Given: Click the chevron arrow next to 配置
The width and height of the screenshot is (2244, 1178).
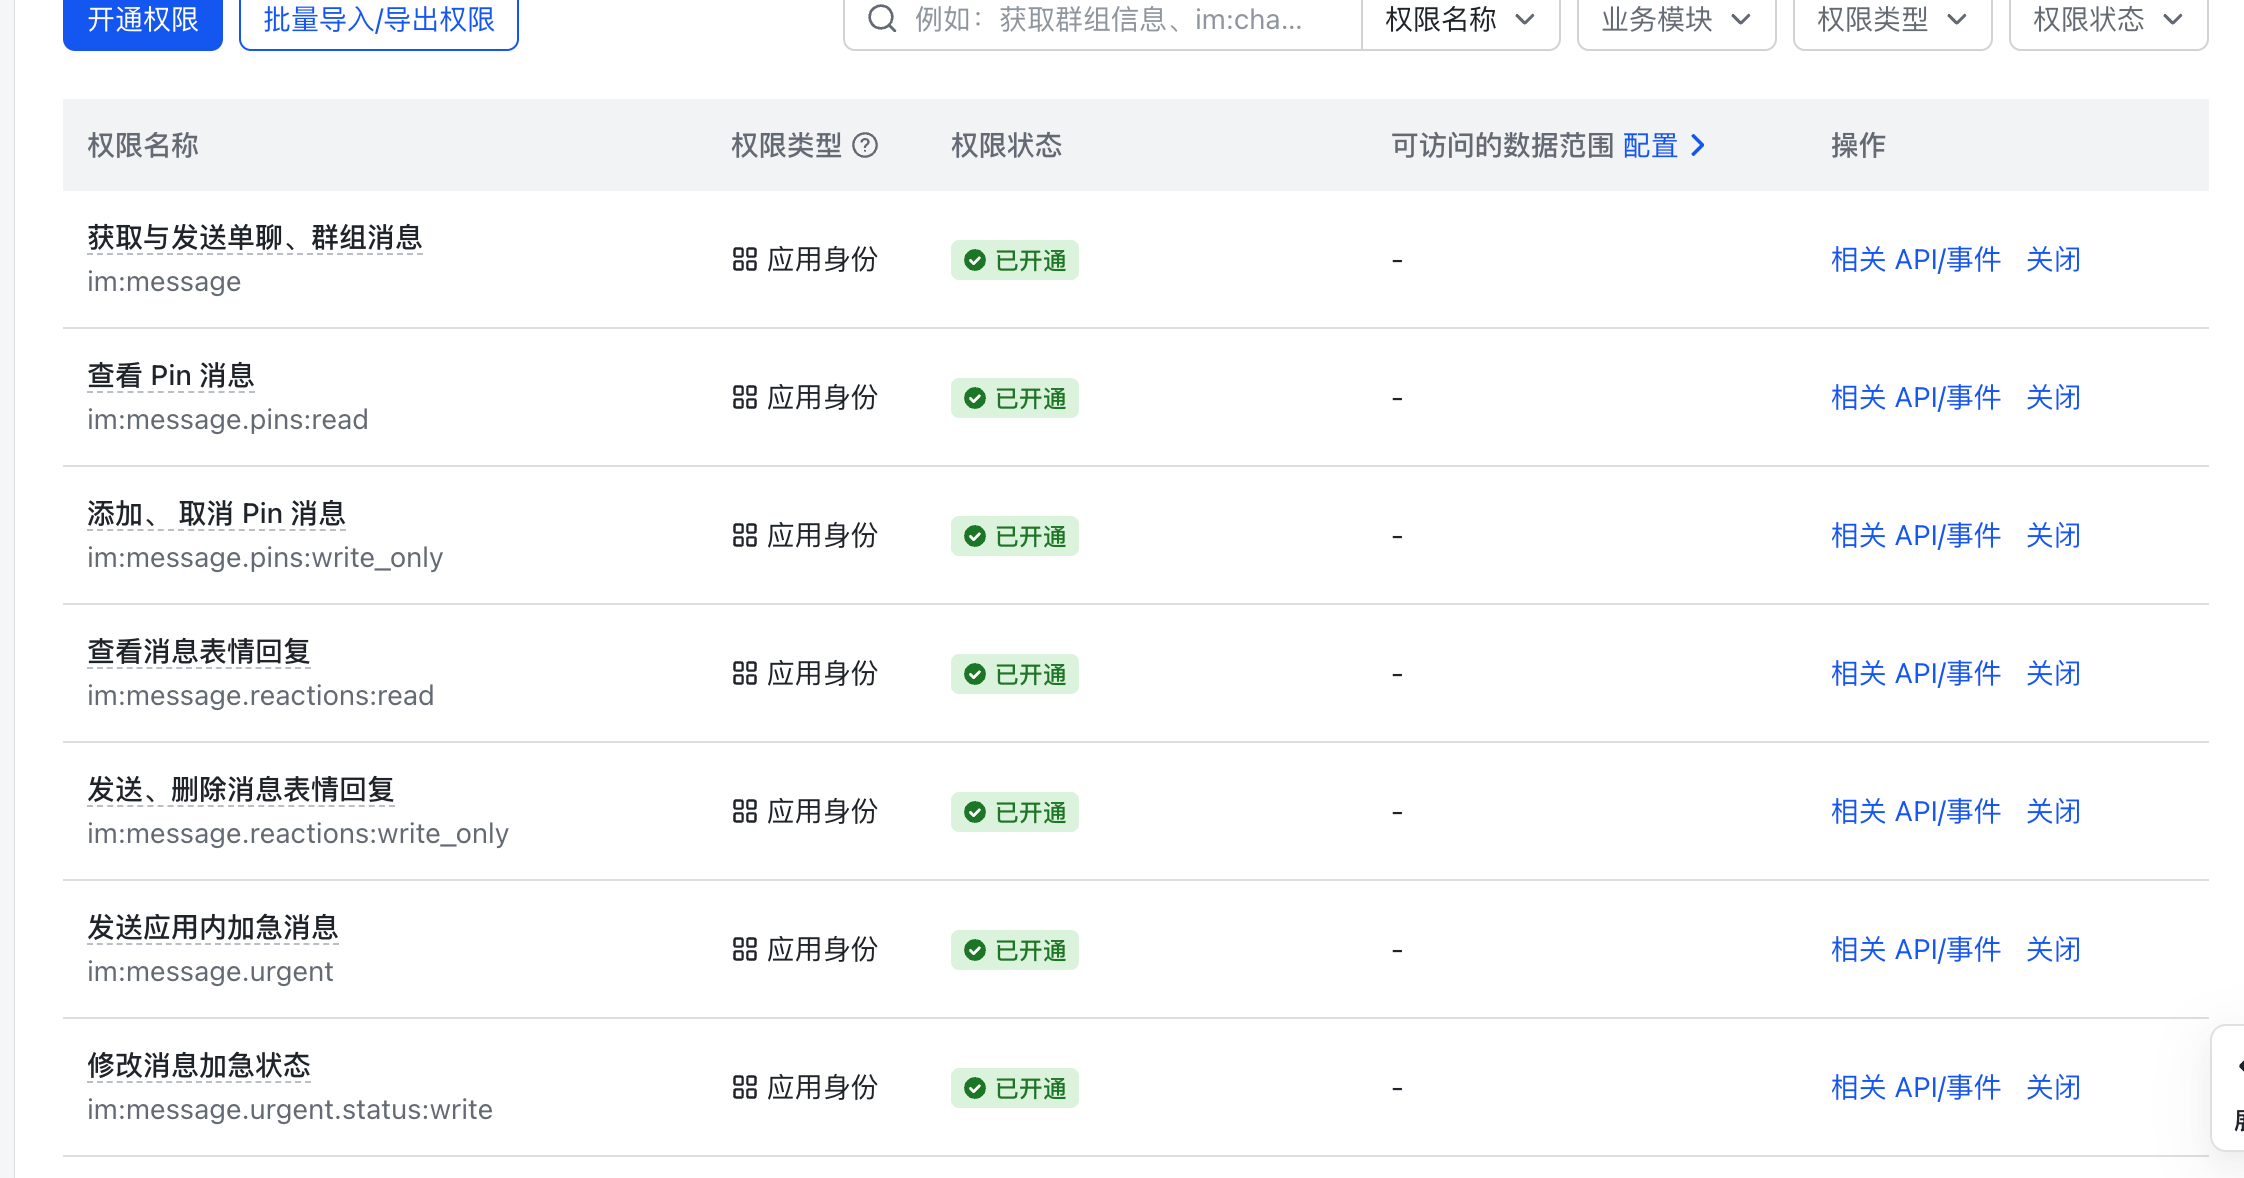Looking at the screenshot, I should (x=1698, y=146).
